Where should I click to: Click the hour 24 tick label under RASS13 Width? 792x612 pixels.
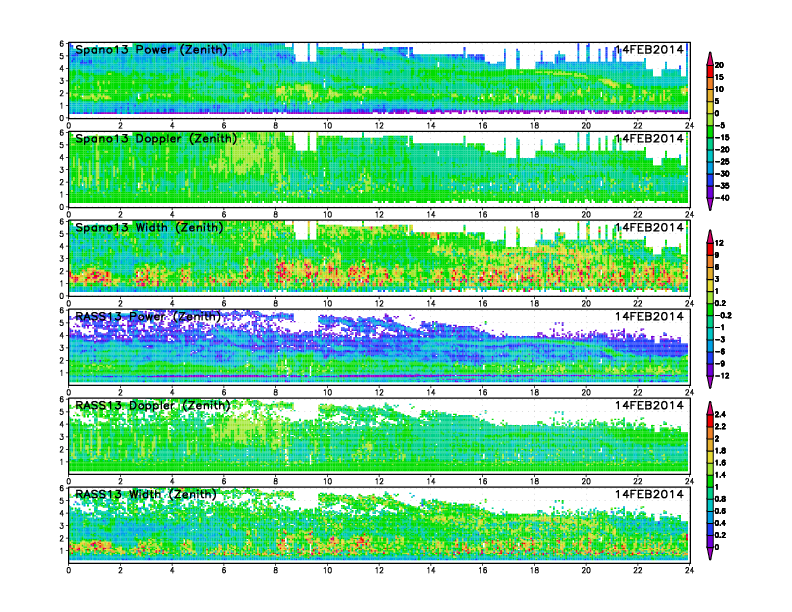[x=689, y=570]
